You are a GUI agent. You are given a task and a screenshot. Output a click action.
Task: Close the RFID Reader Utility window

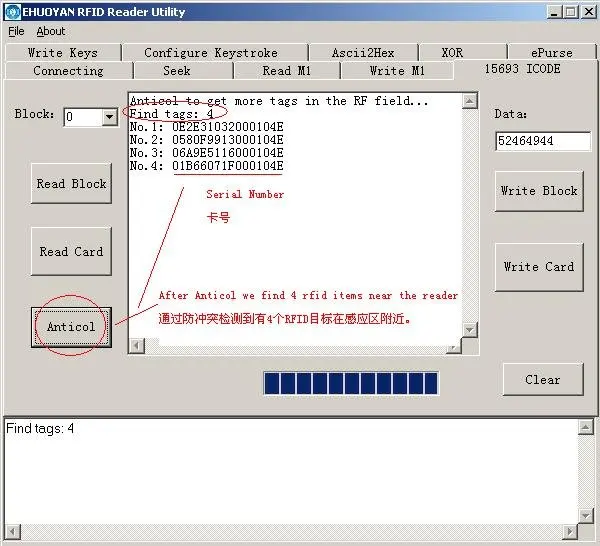[589, 12]
